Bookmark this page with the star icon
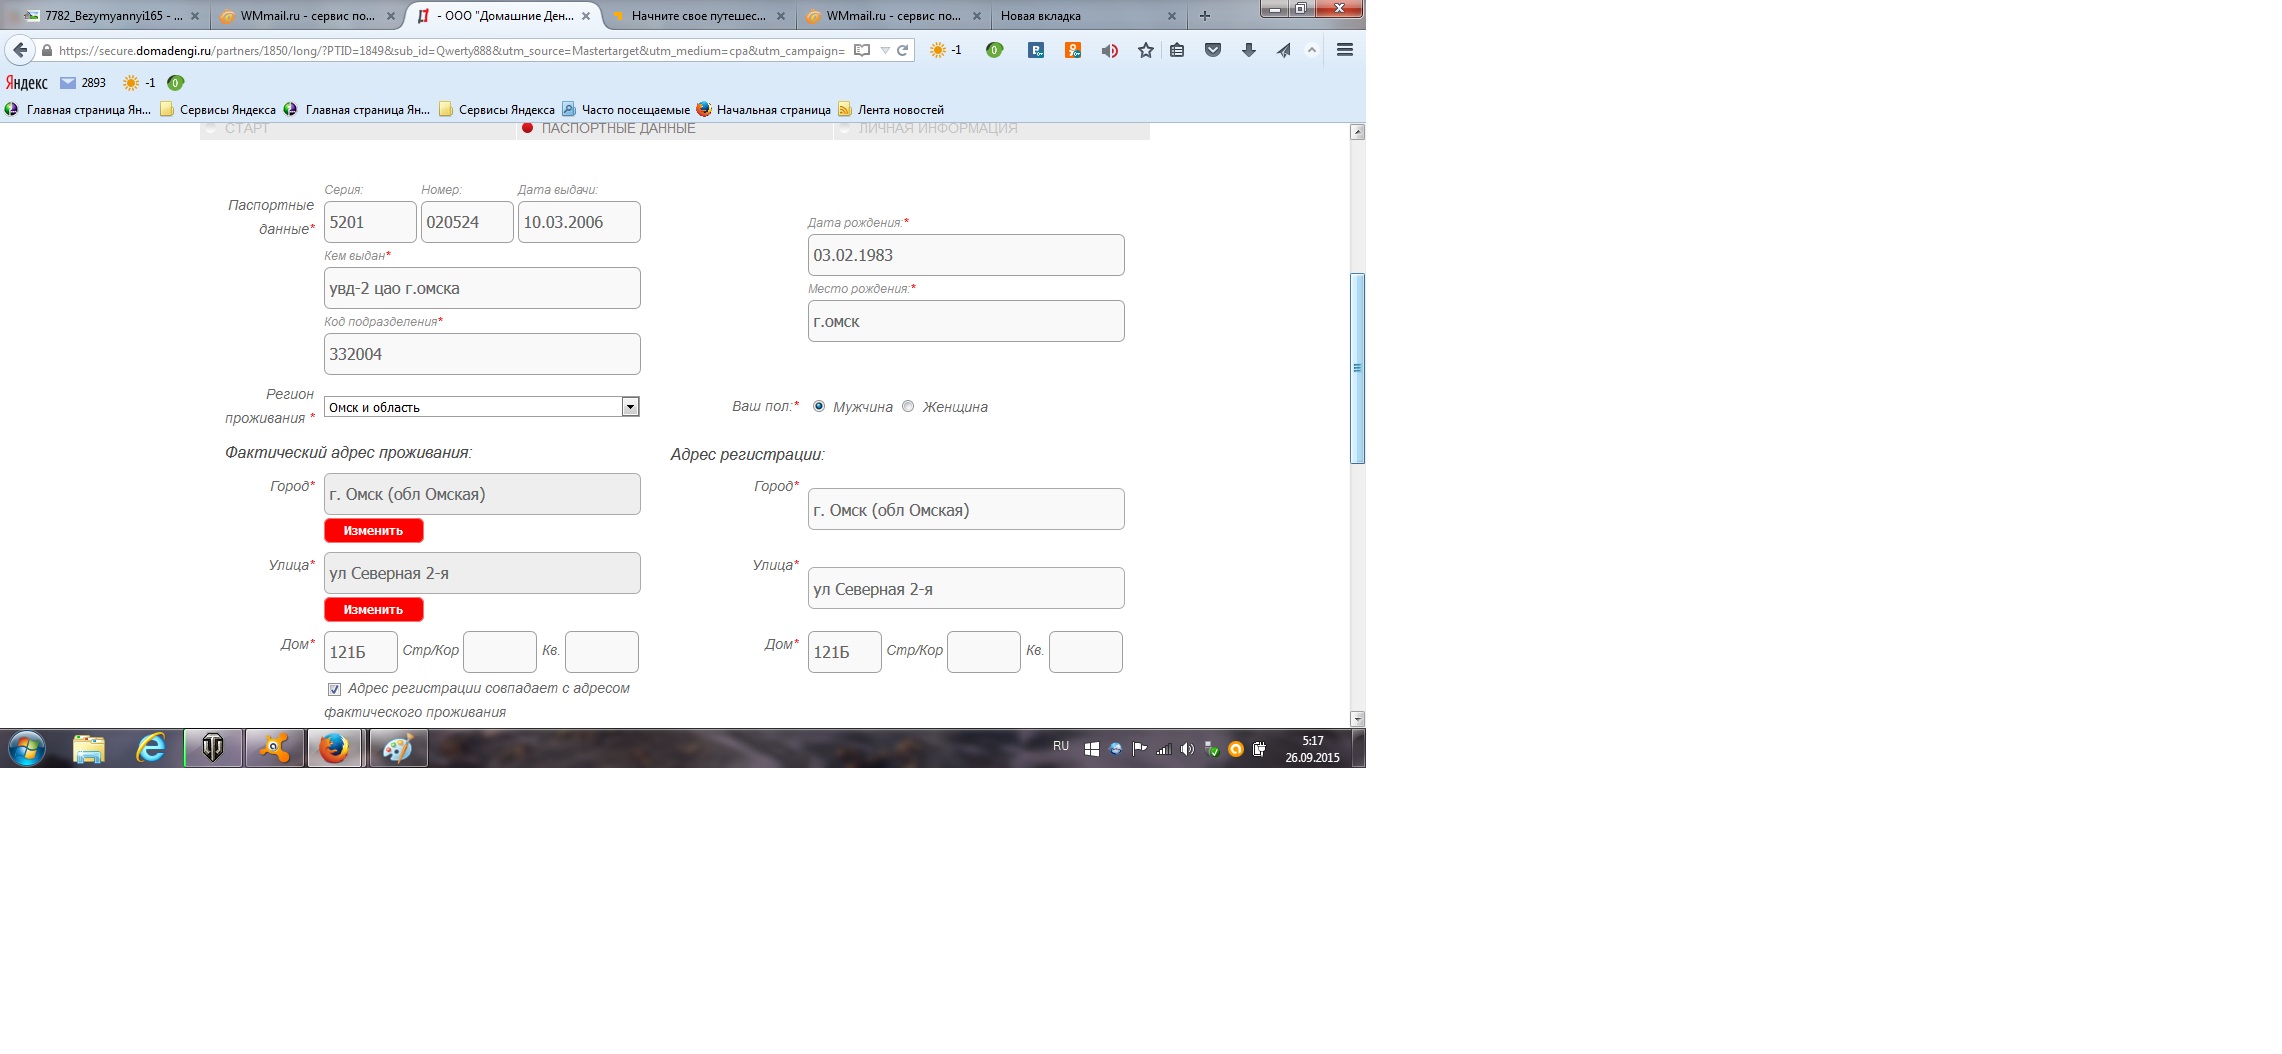The height and width of the screenshot is (1054, 2282). 1146,50
